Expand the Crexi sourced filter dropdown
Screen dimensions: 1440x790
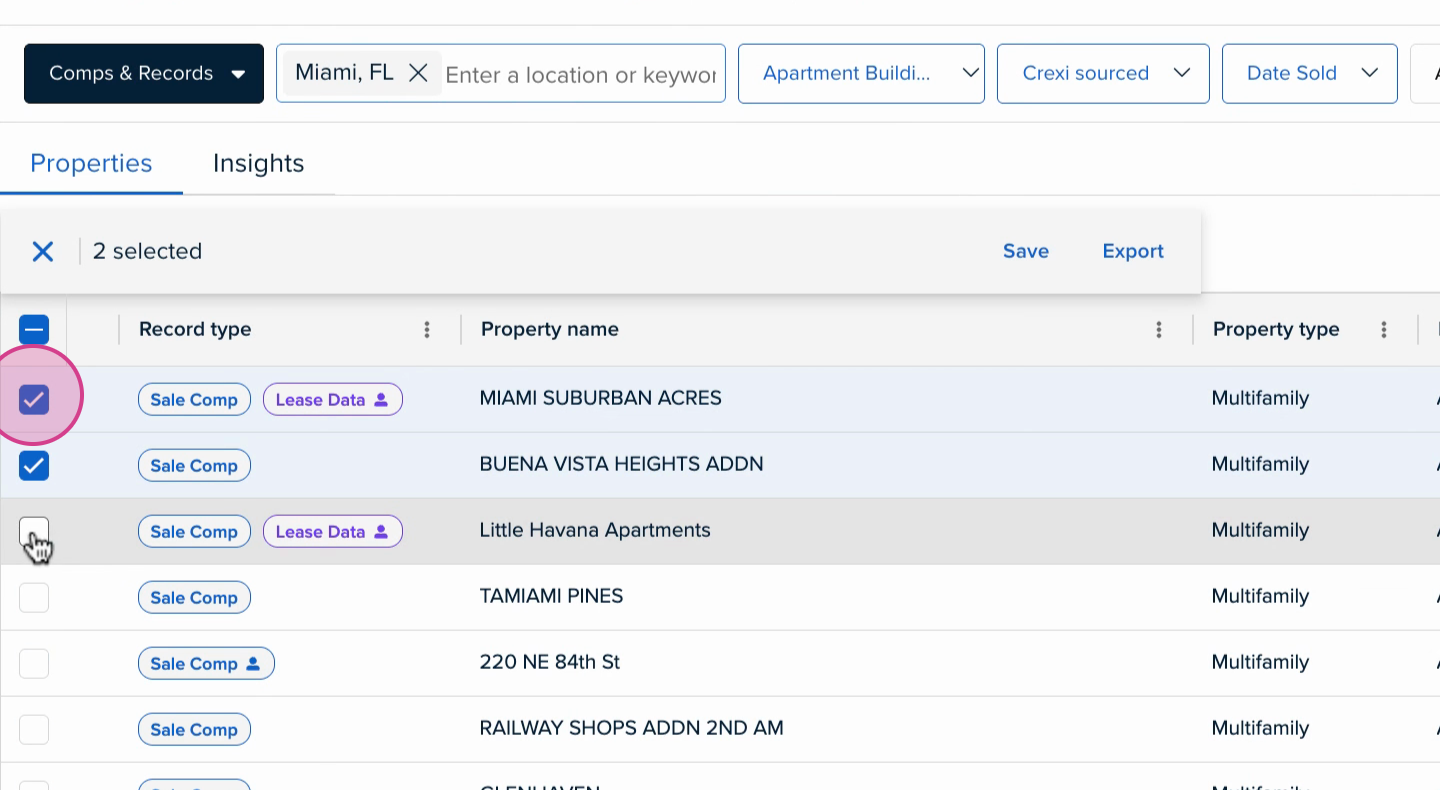click(1102, 73)
